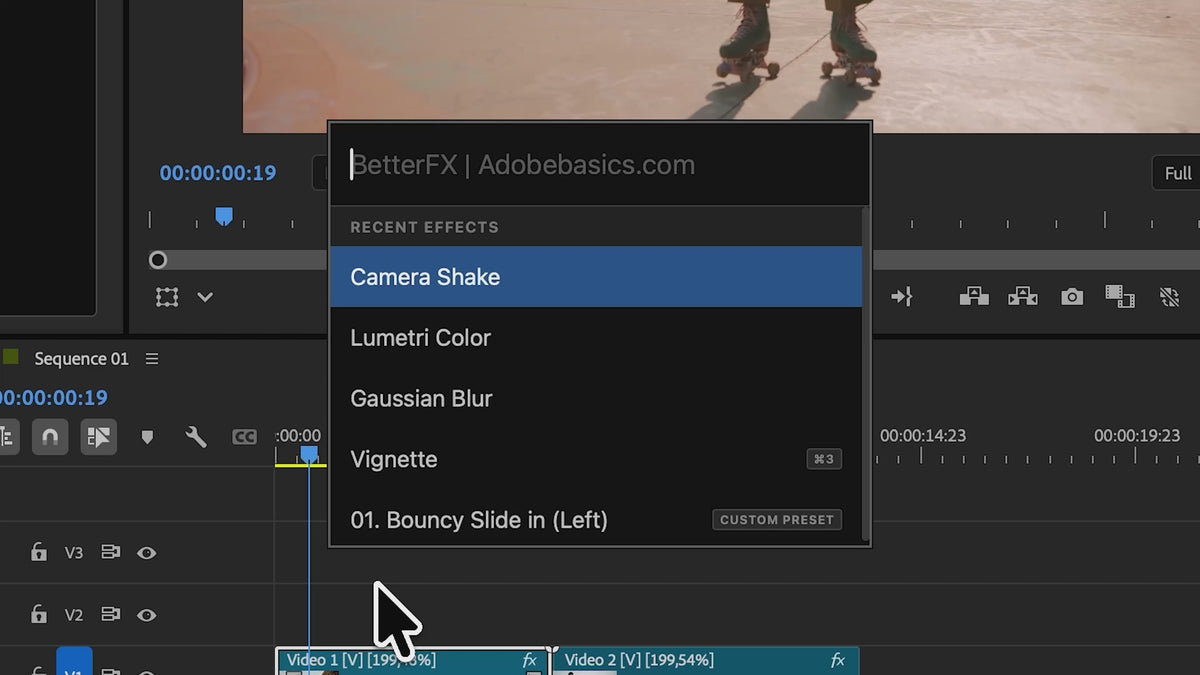Click the 00:00:19:23 ruler label
1200x675 pixels.
(x=1137, y=436)
